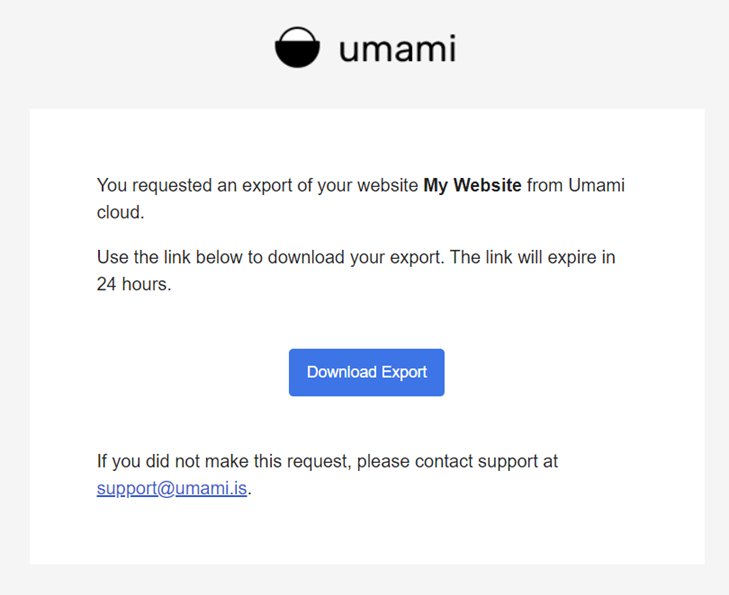
Task: Click the words "please contact support at"
Action: click(x=457, y=461)
